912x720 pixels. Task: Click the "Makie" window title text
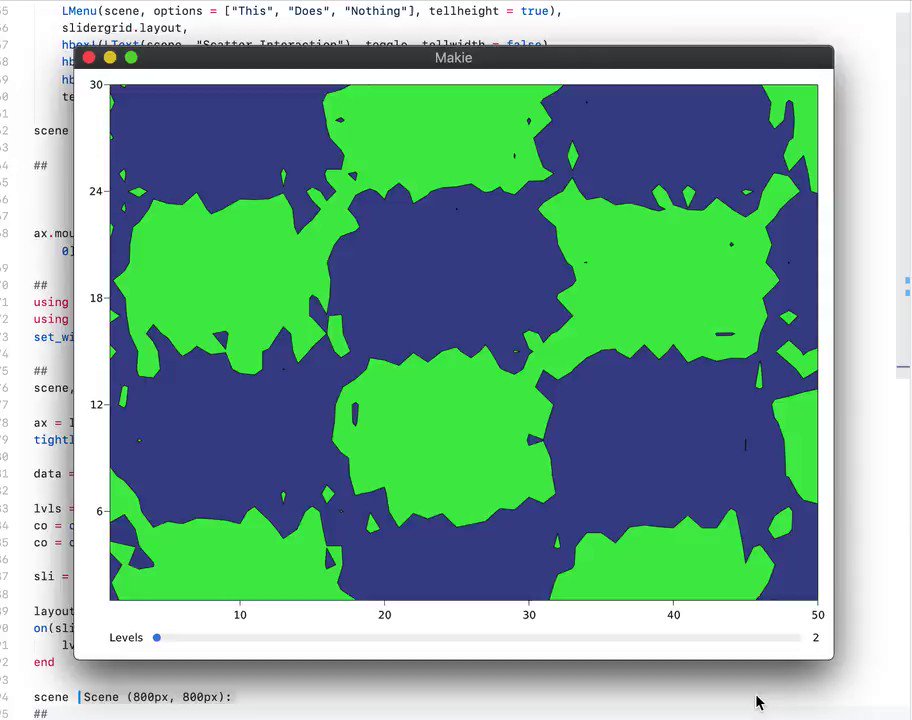click(x=453, y=58)
